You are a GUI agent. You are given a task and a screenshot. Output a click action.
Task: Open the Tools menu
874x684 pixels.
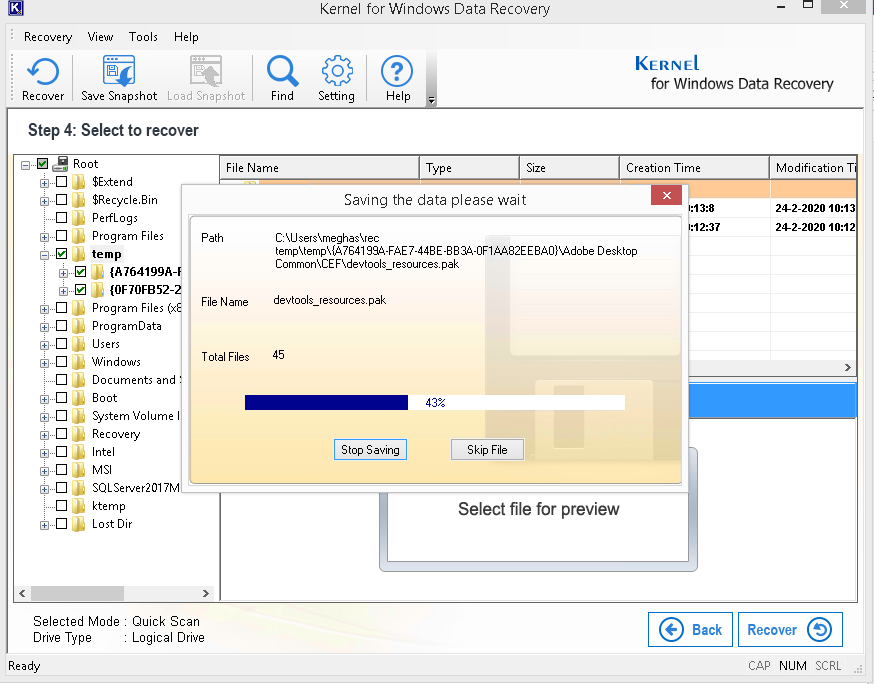coord(143,37)
